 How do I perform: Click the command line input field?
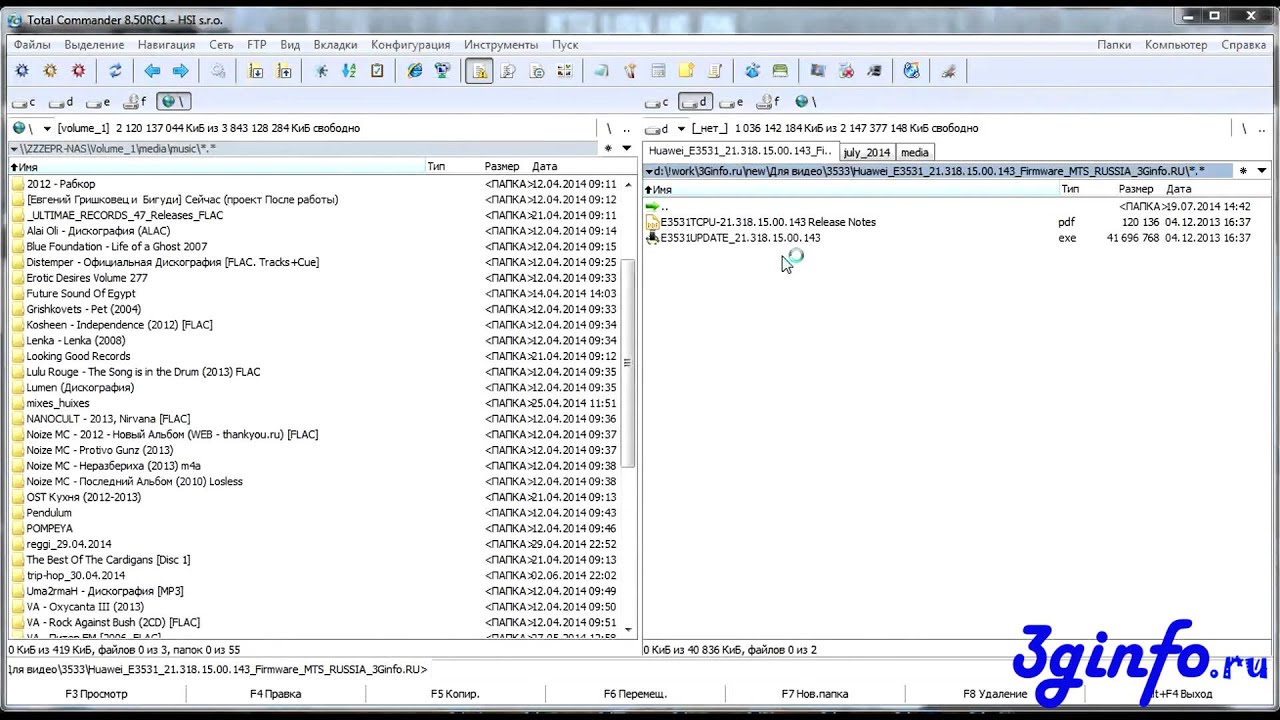[x=850, y=670]
